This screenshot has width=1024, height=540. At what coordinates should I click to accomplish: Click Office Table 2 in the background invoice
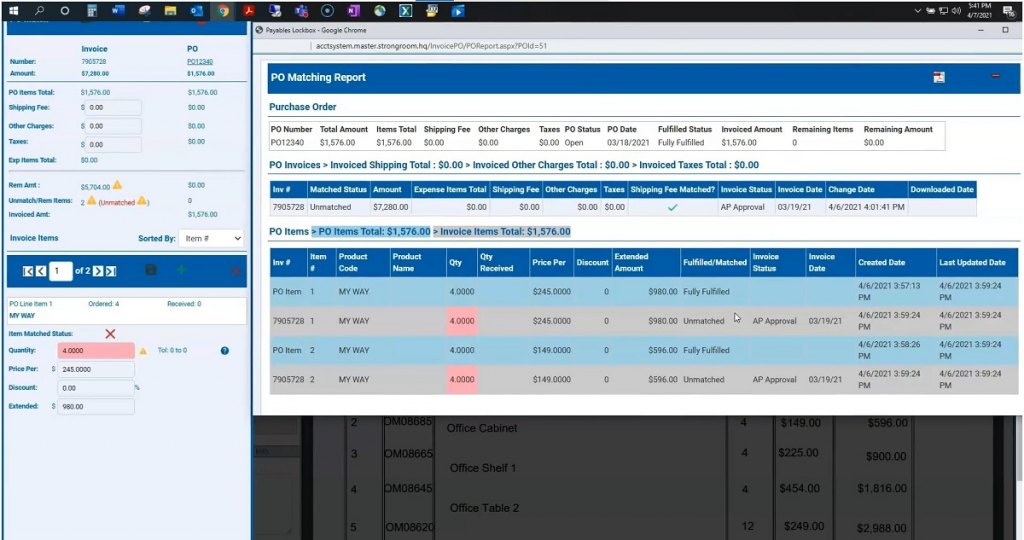484,508
